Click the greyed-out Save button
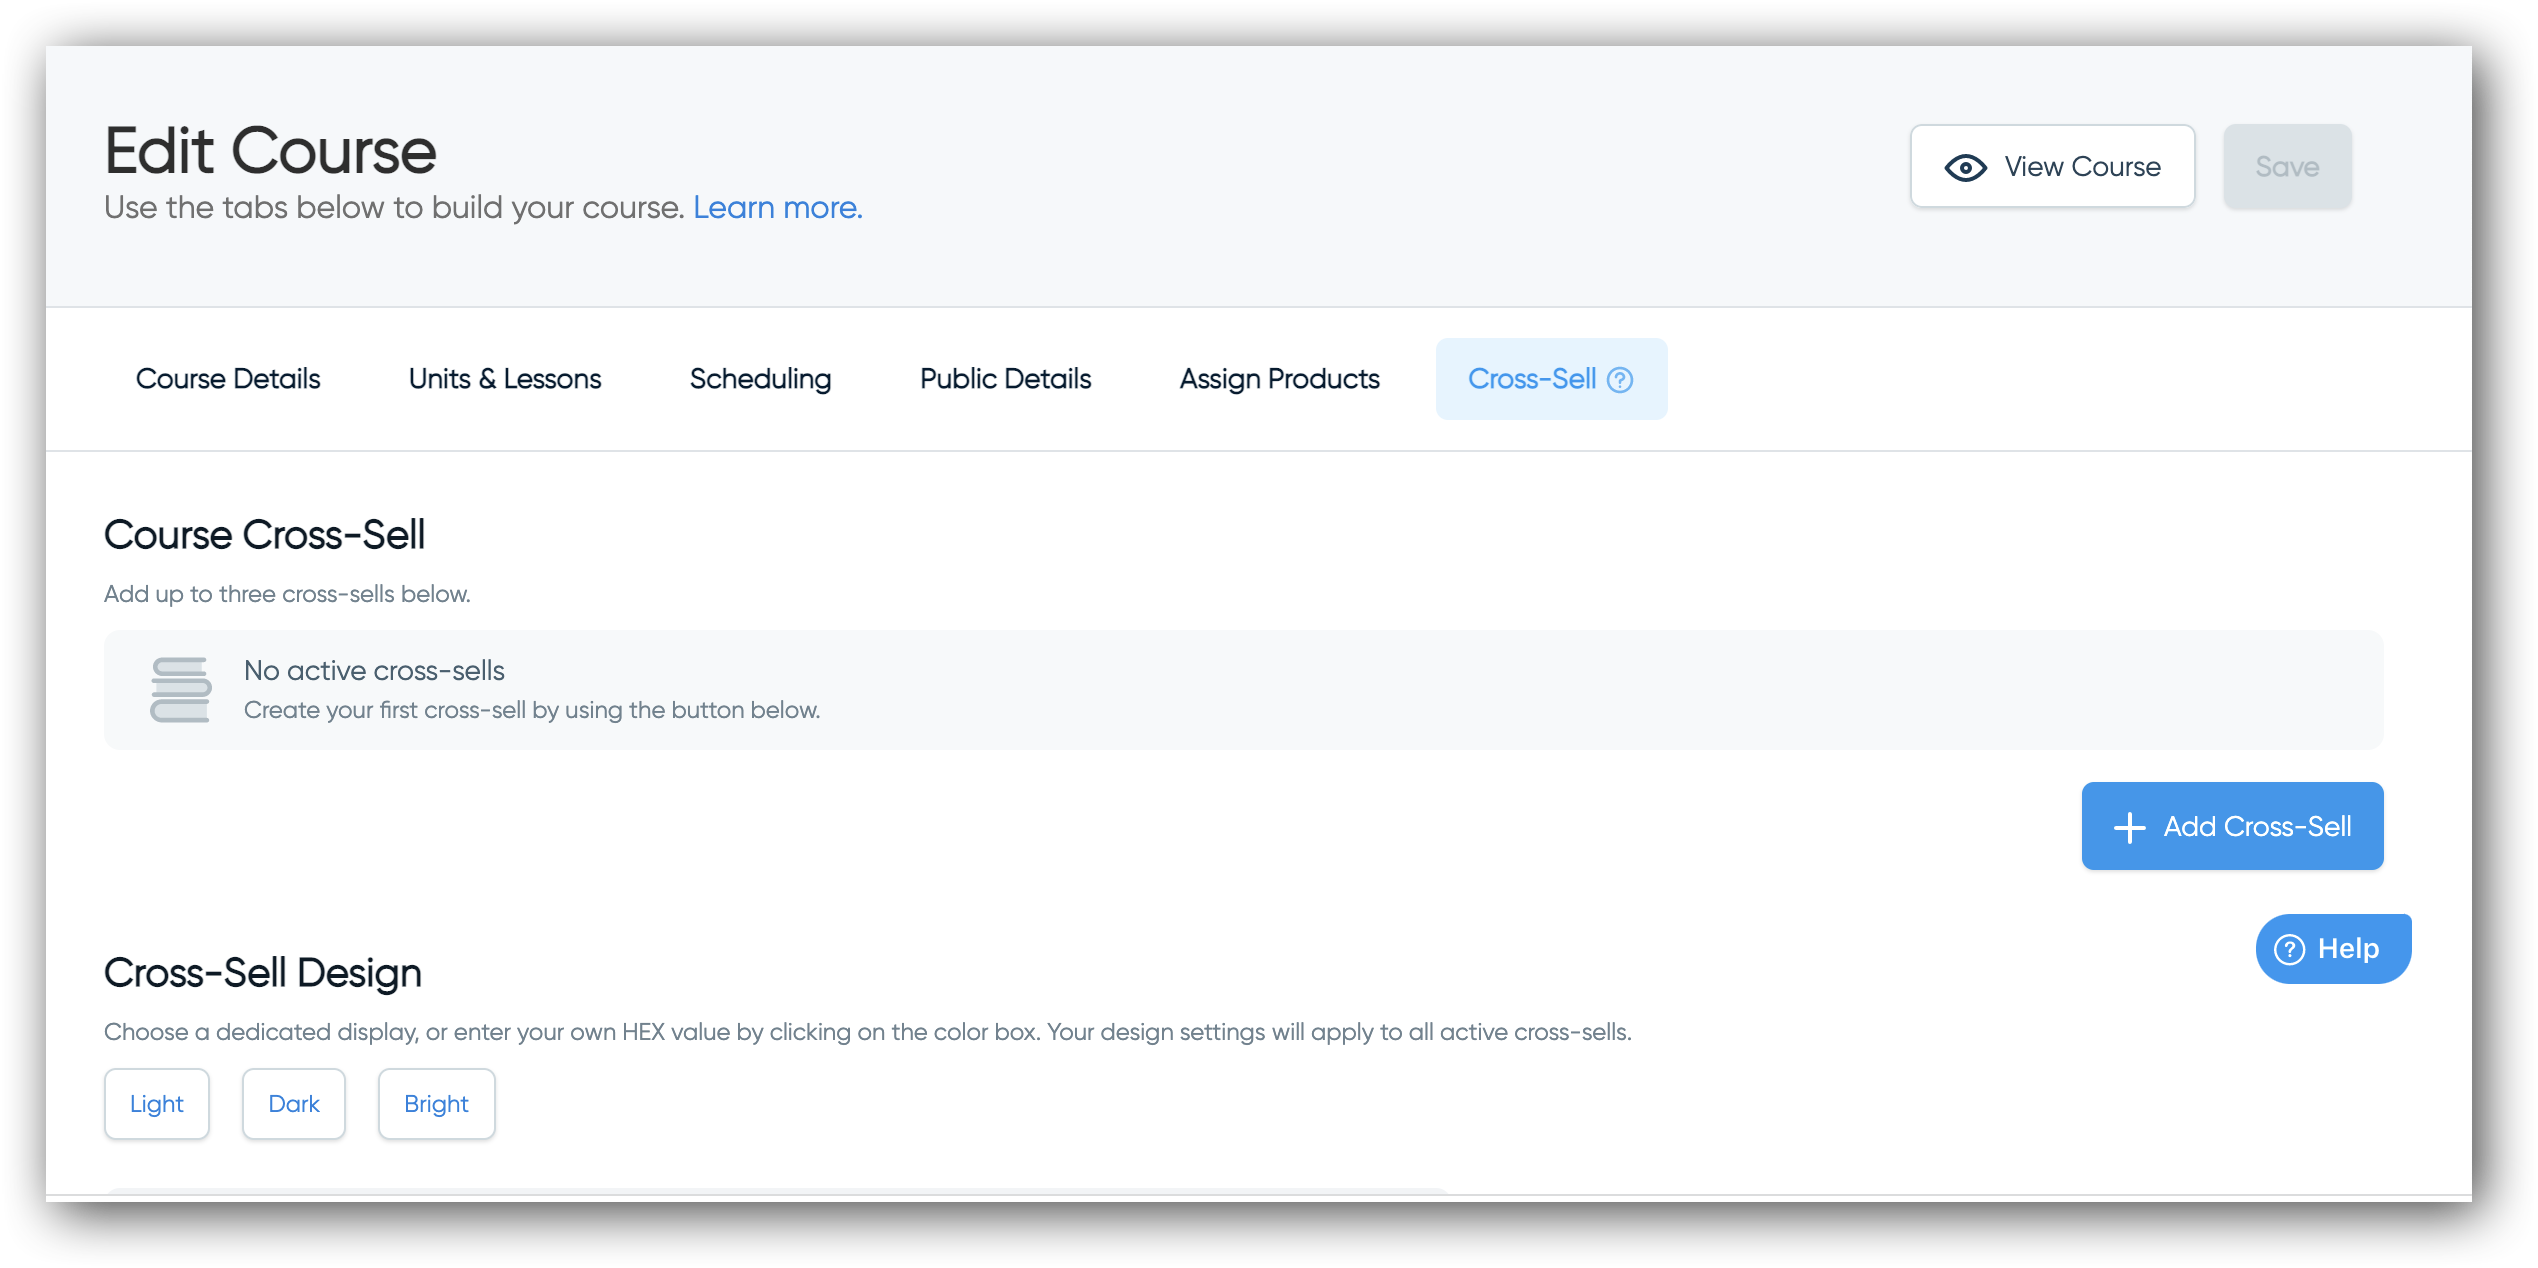 [2287, 167]
